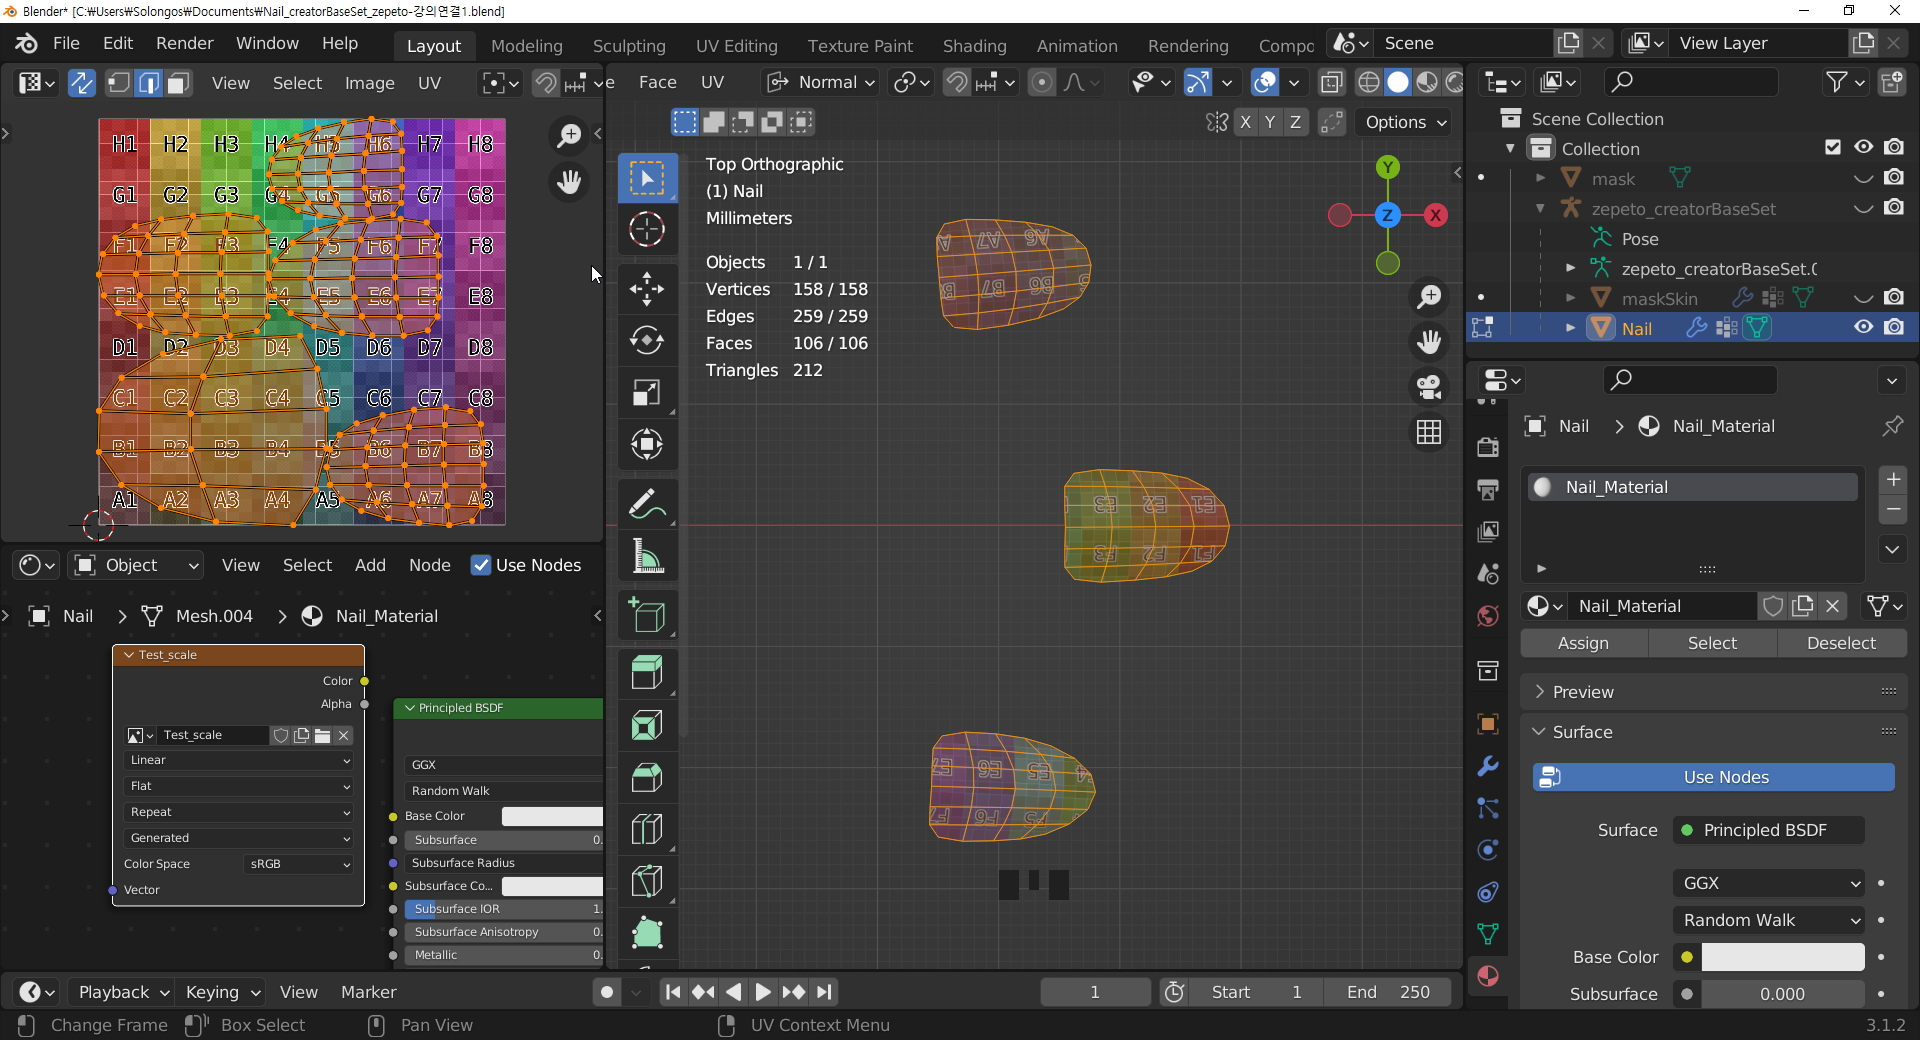Select the Select Box tool in viewport toolbar
This screenshot has height=1040, width=1920.
[647, 179]
